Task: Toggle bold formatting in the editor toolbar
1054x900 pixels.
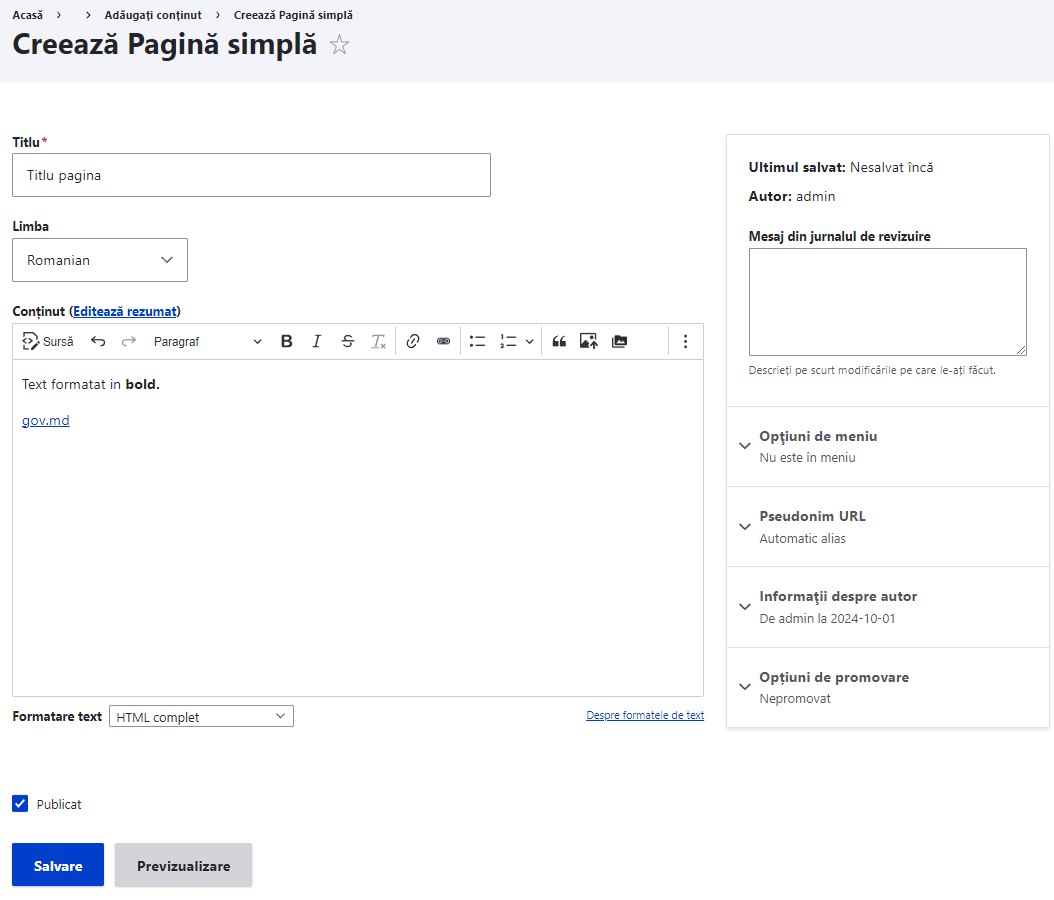Action: (x=287, y=341)
